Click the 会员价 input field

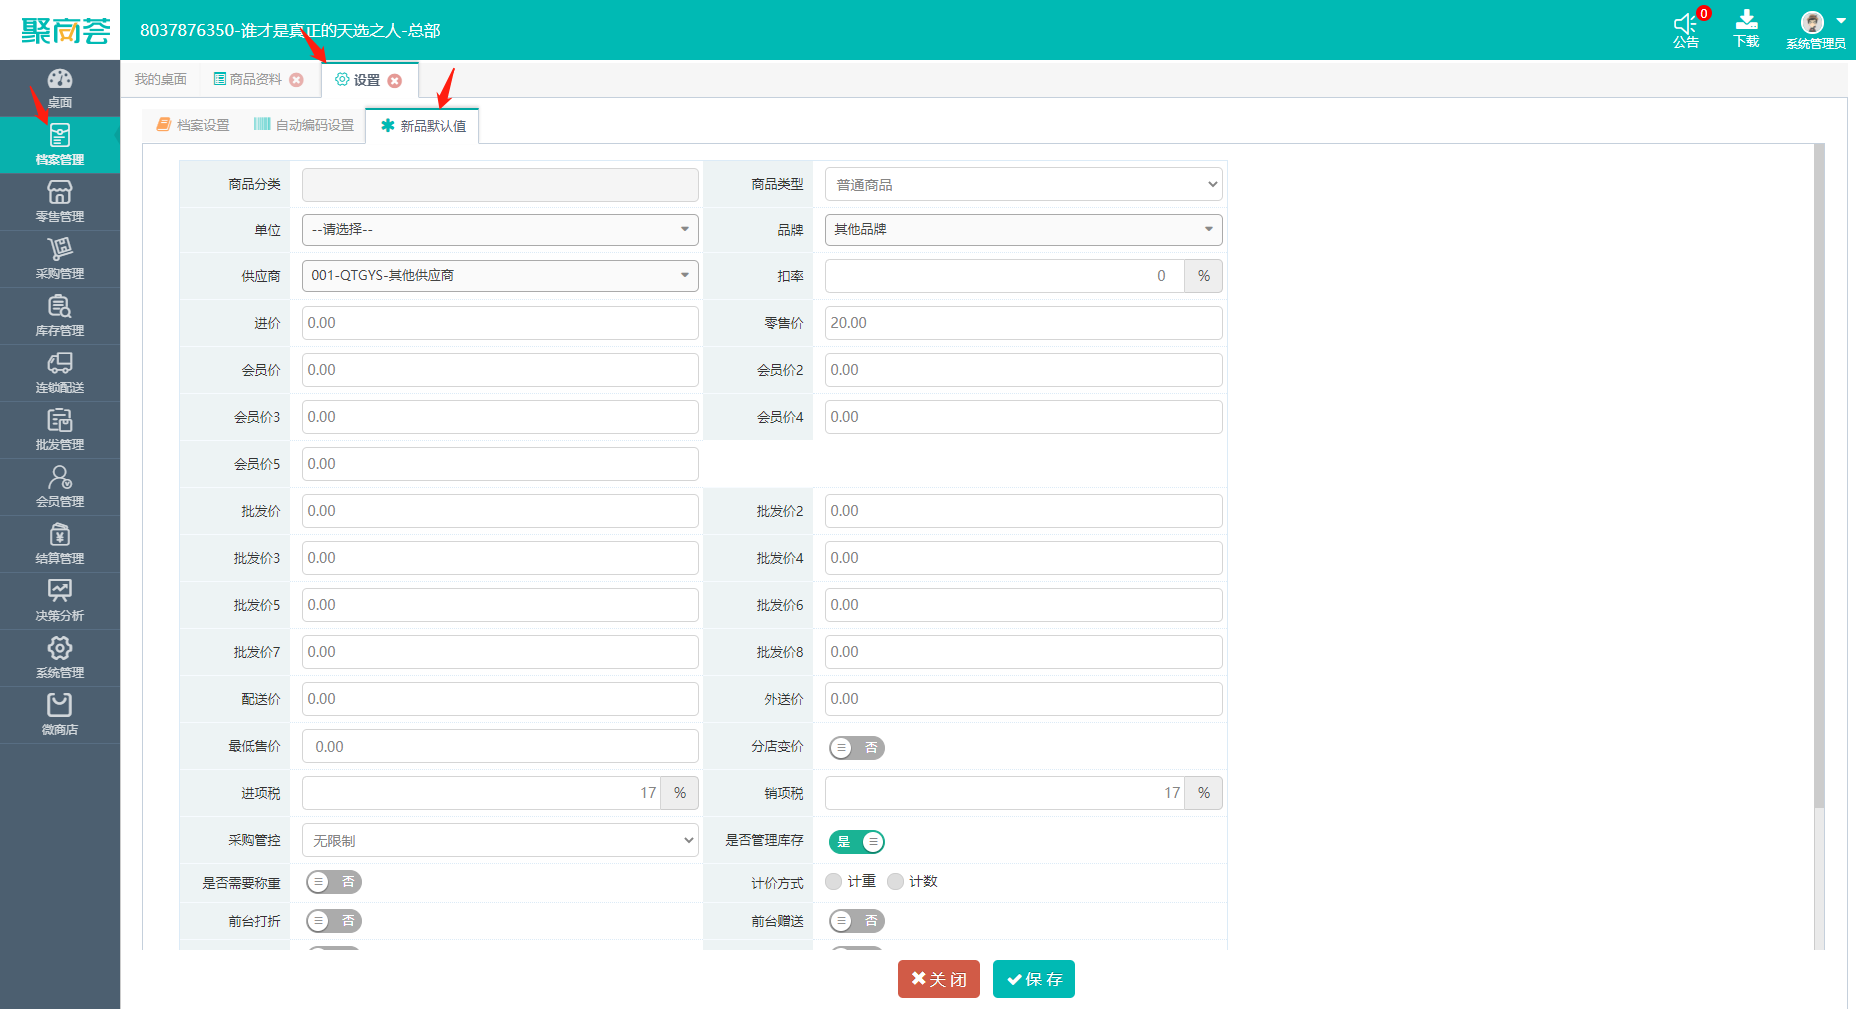500,370
